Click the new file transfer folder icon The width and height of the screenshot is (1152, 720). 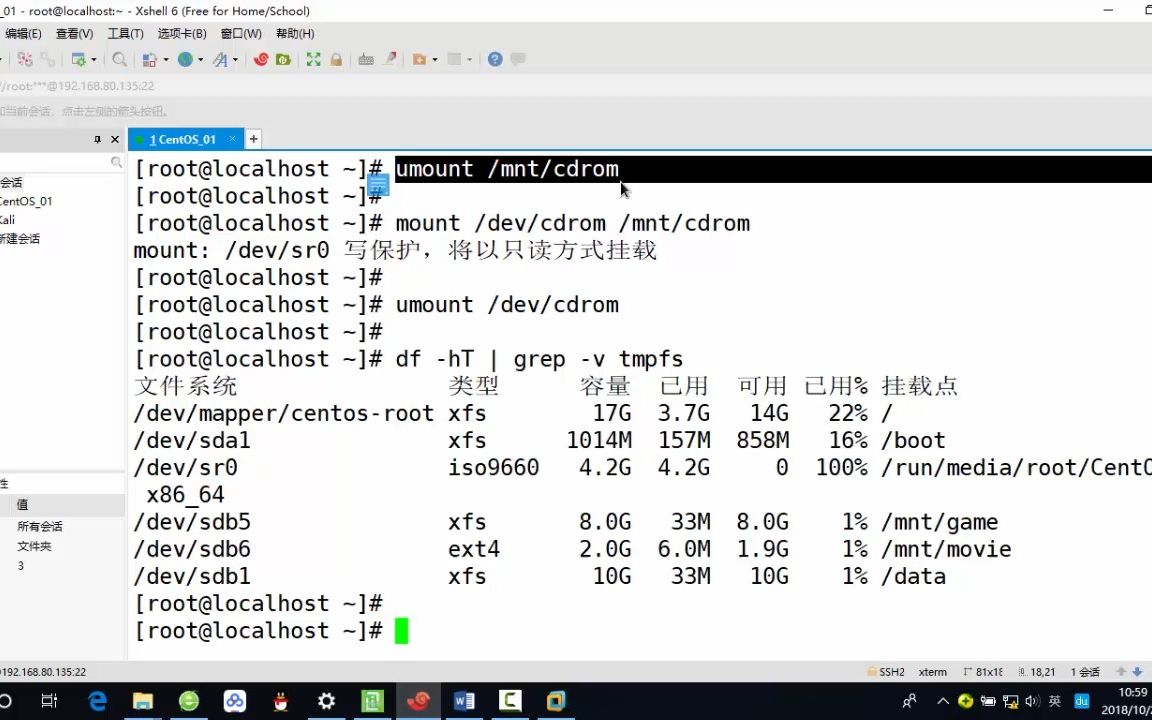420,60
